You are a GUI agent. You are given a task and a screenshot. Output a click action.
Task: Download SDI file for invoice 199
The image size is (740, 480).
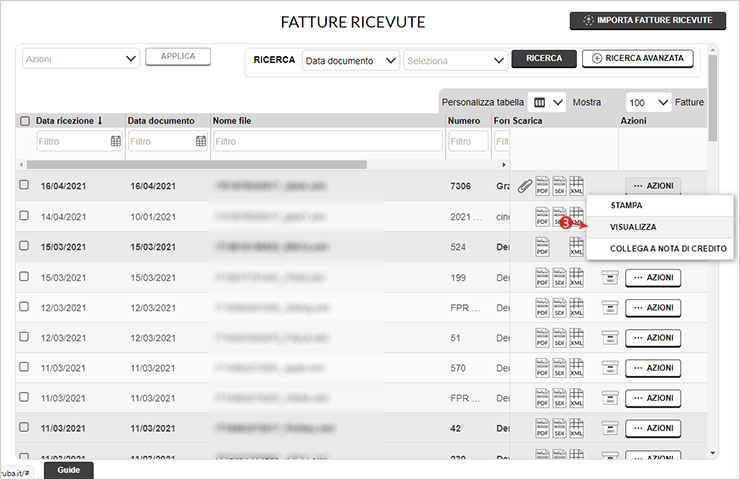(x=559, y=278)
